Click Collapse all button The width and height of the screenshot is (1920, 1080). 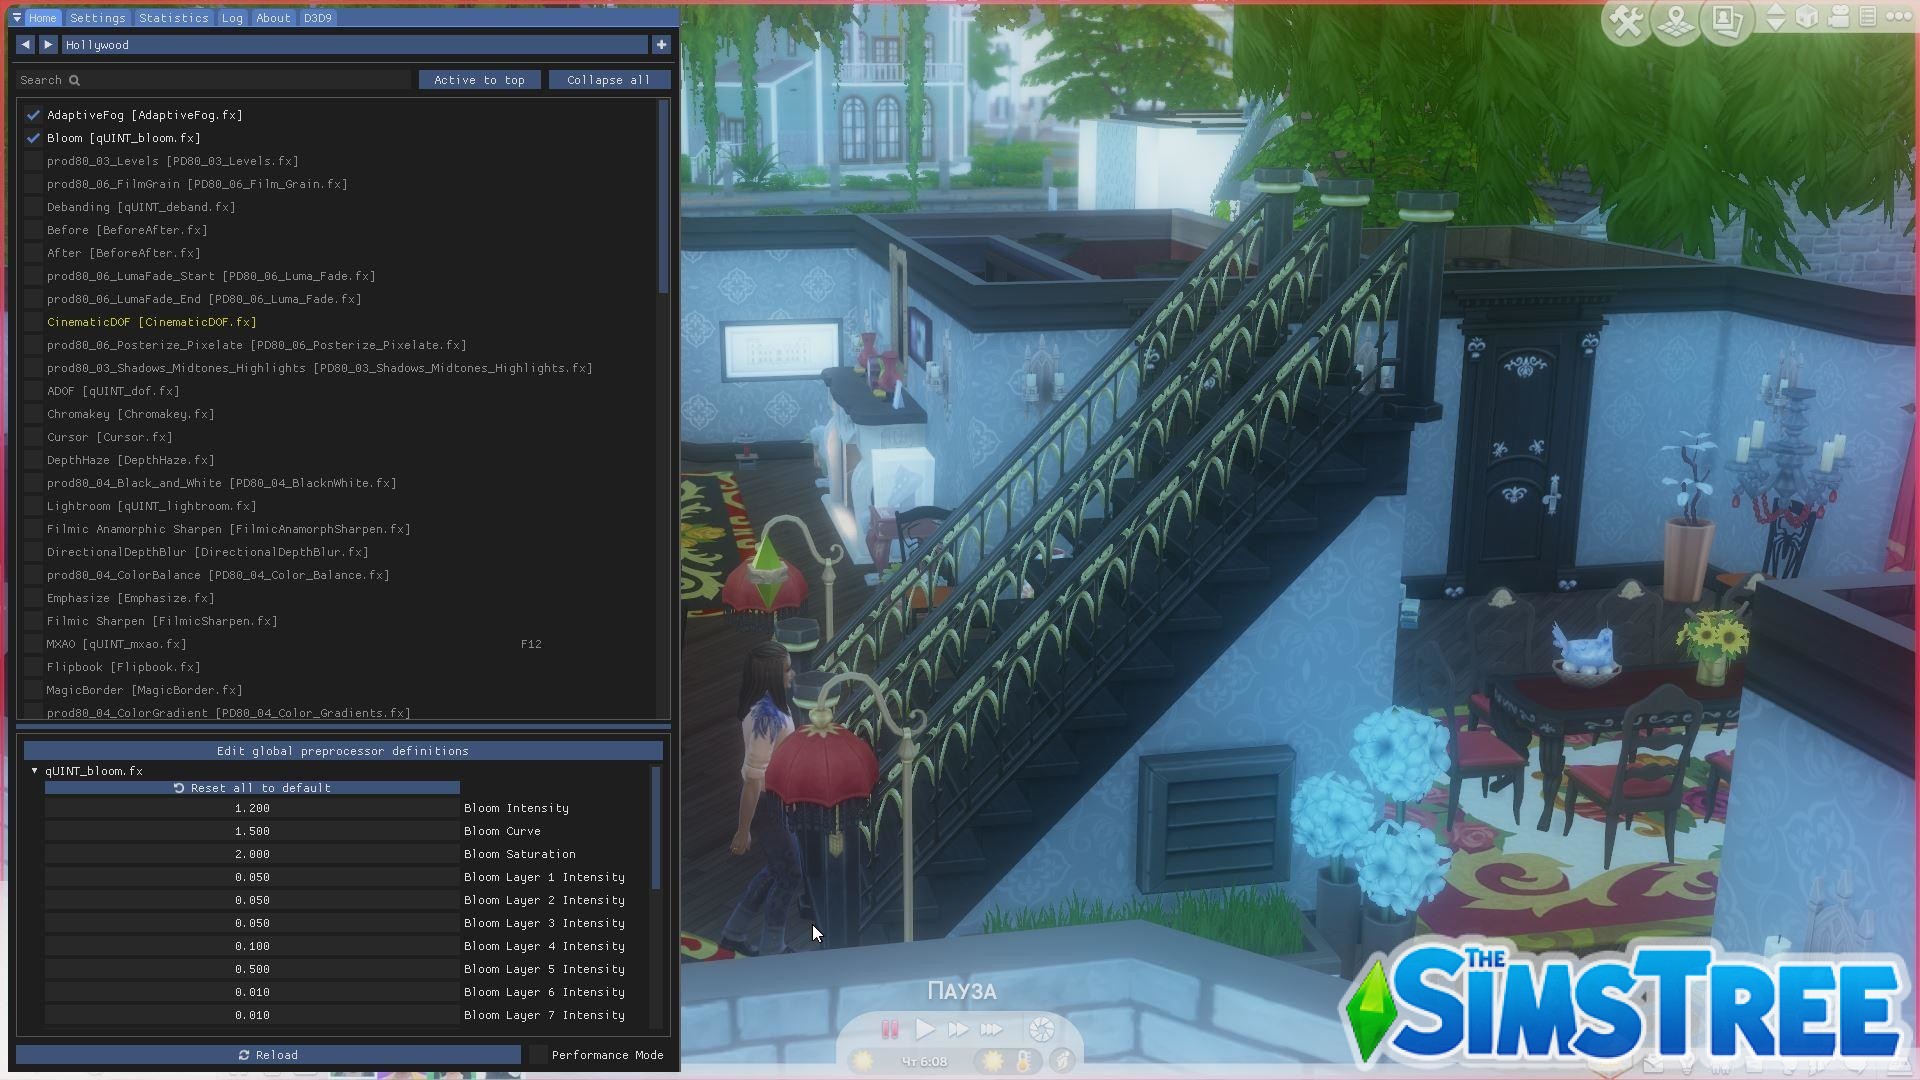(x=609, y=80)
